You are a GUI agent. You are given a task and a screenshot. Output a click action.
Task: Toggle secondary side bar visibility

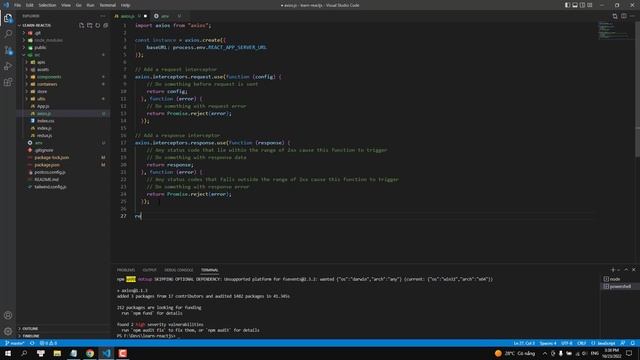tap(582, 5)
